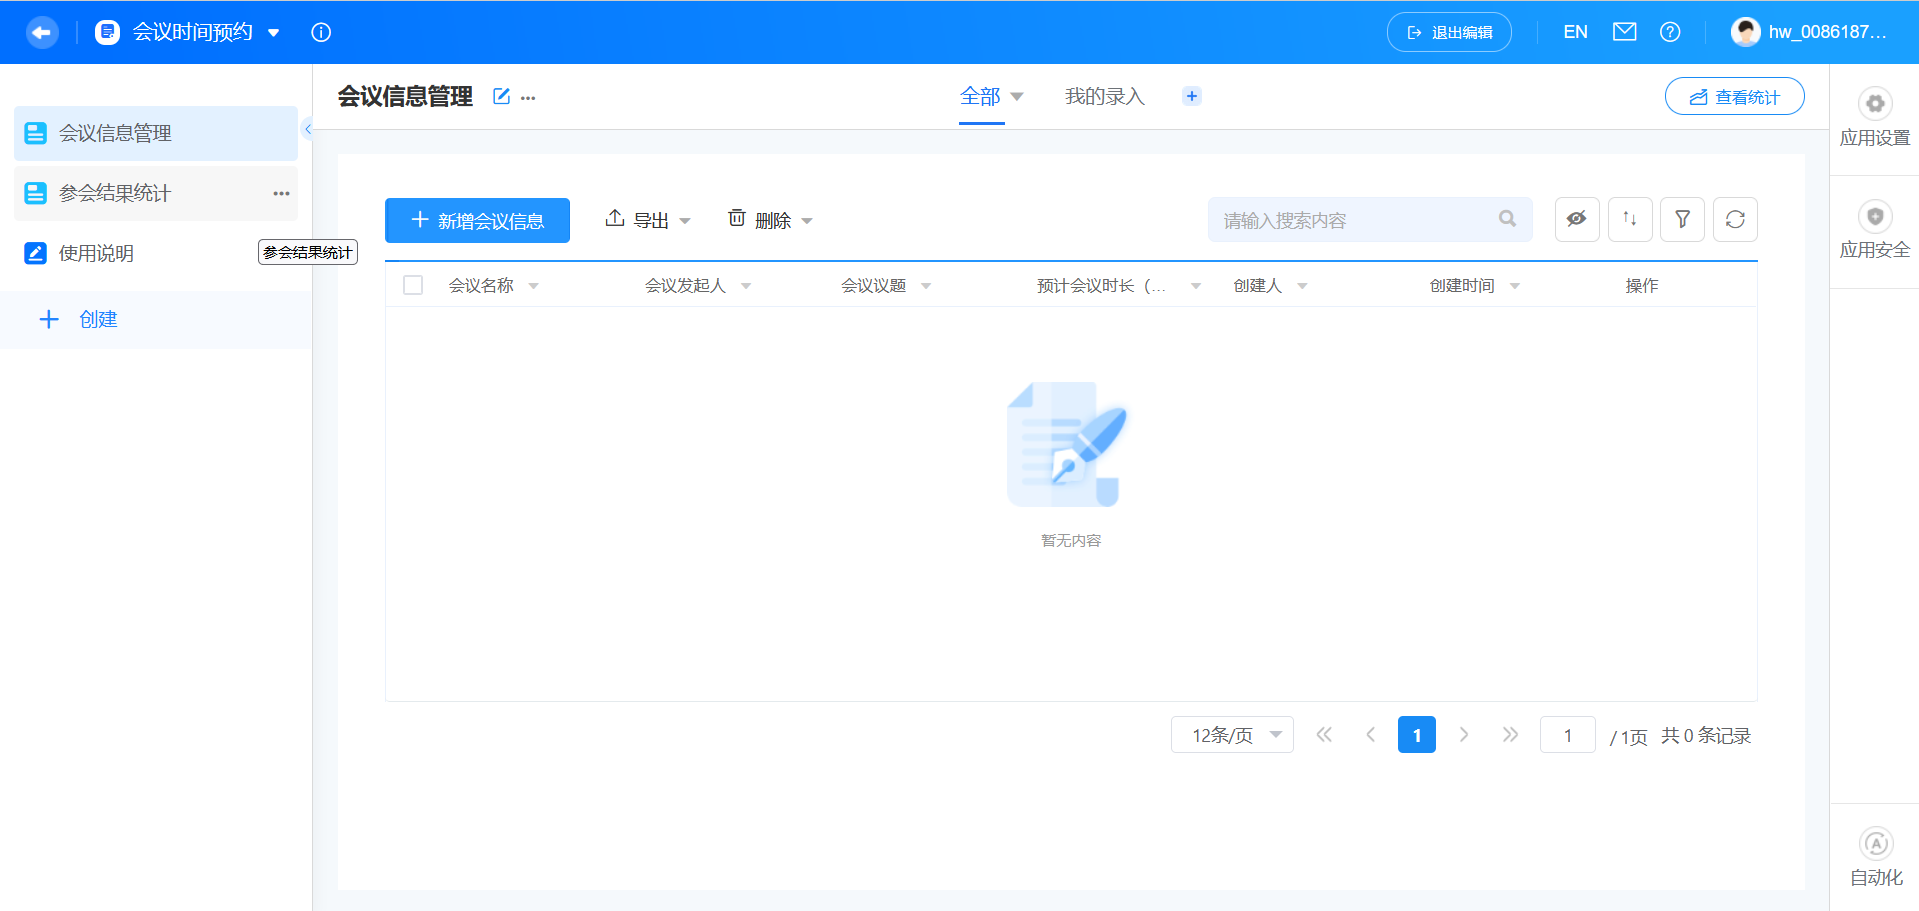
Task: Open the filter icon
Action: click(1683, 219)
